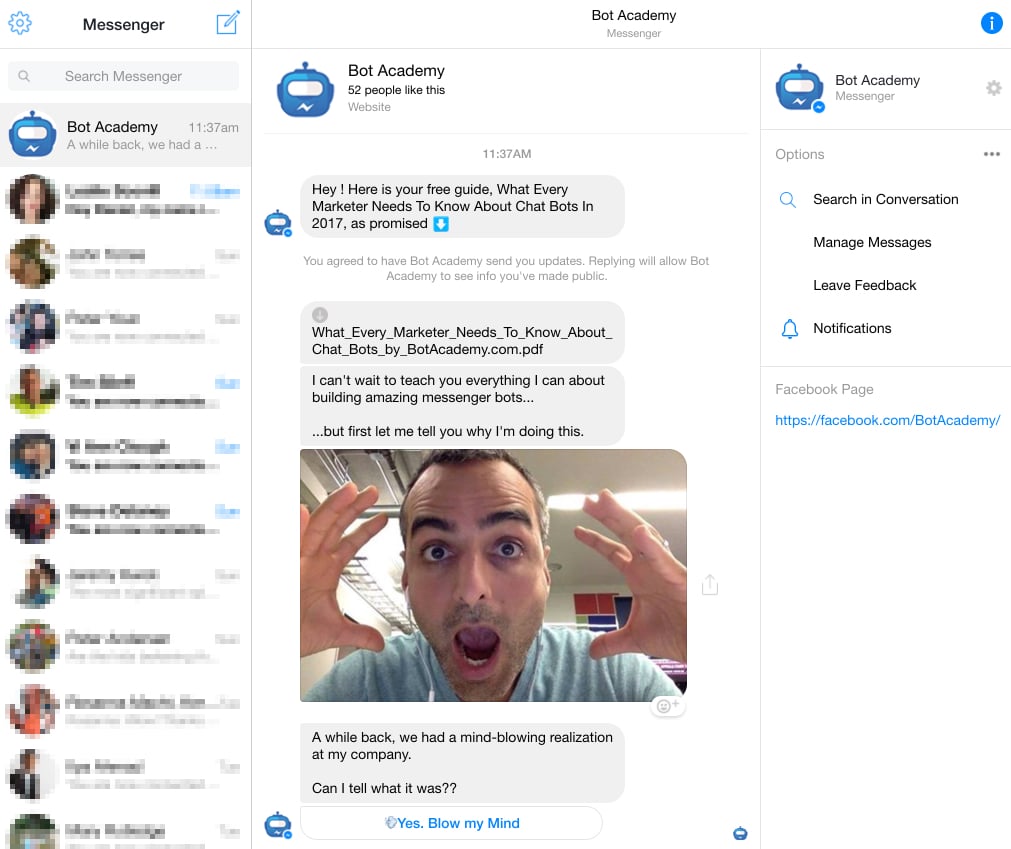Click the Bot Academy conversation list avatar
The image size is (1011, 849).
[x=32, y=135]
